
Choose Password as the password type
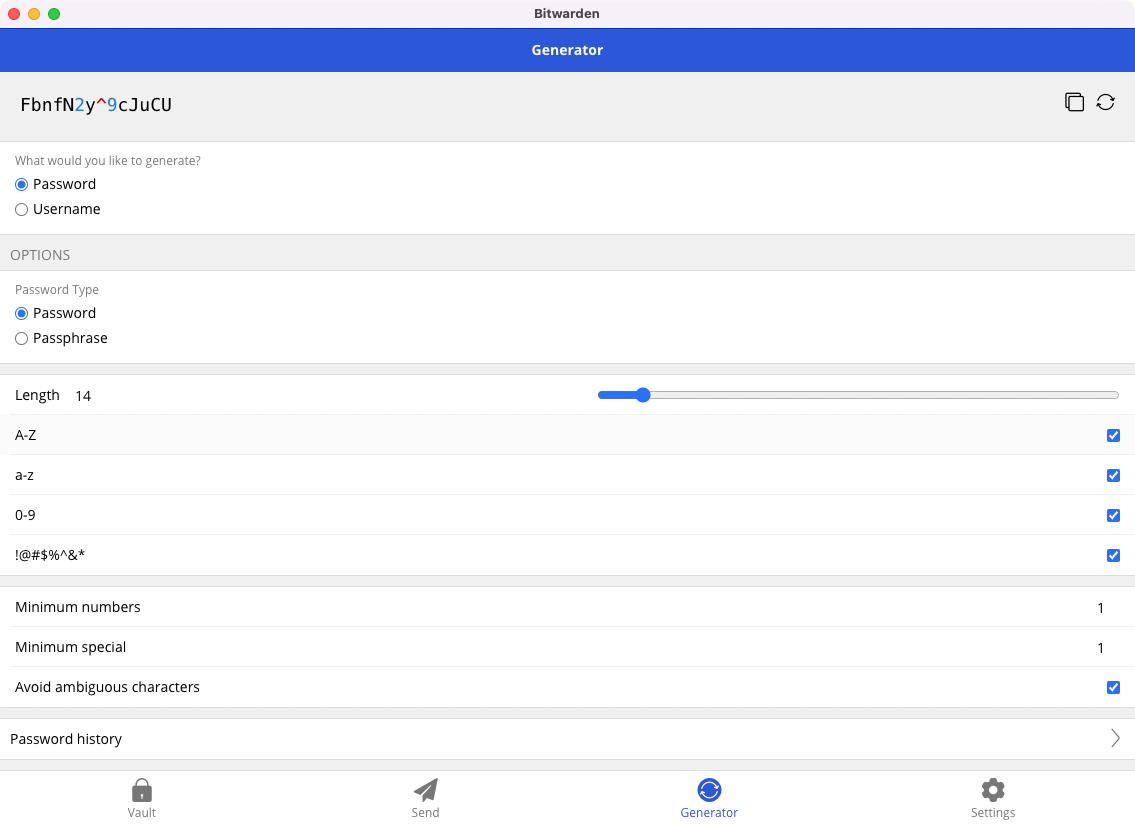pyautogui.click(x=22, y=313)
